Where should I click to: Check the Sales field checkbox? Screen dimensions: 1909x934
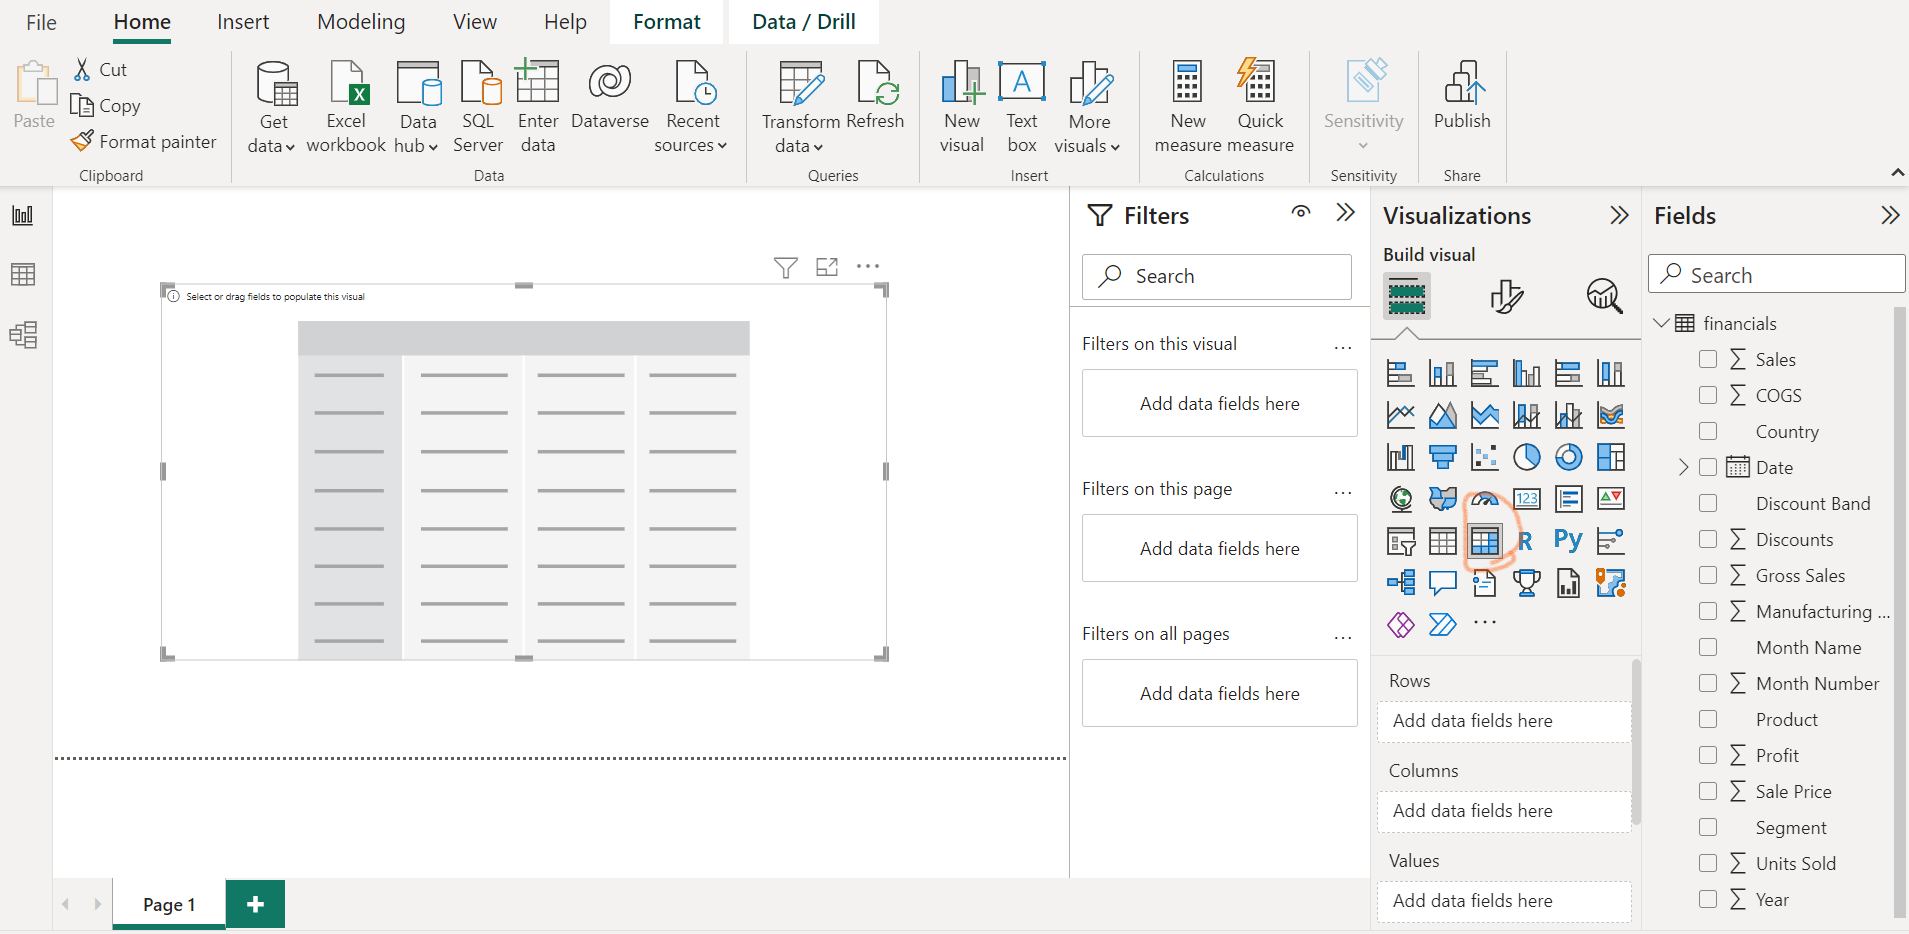1708,359
